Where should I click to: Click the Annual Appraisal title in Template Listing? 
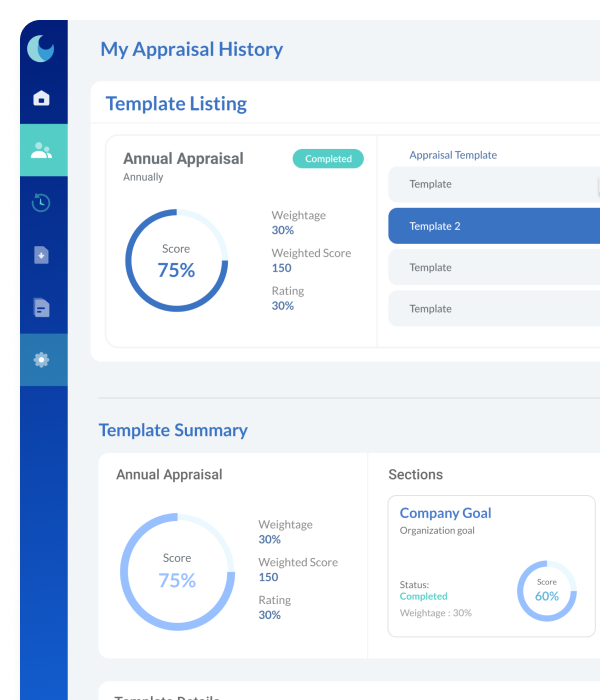183,159
